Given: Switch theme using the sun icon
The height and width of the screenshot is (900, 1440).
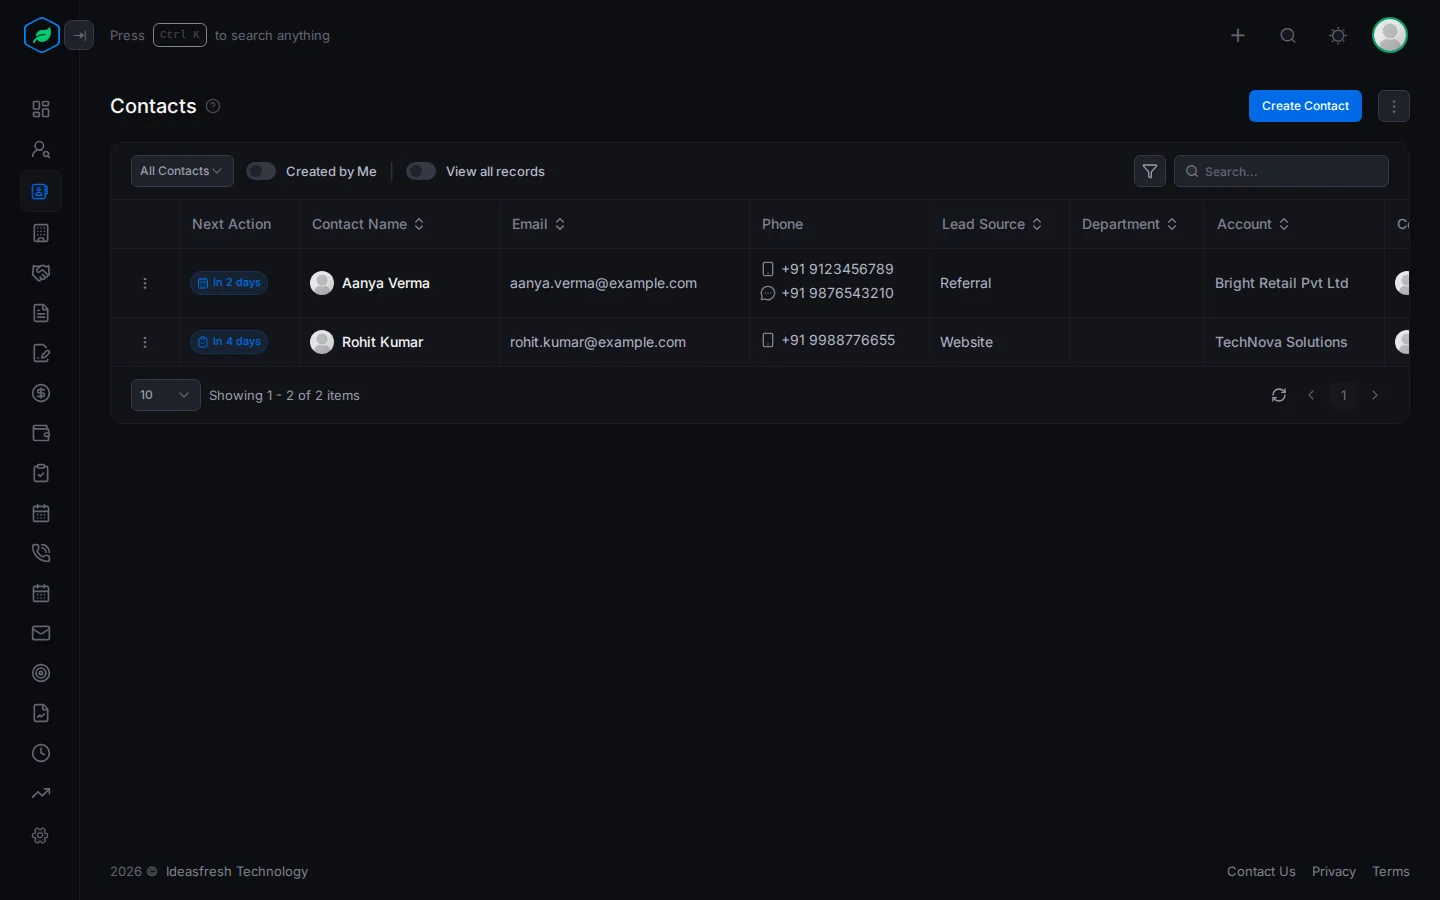Looking at the screenshot, I should tap(1338, 35).
